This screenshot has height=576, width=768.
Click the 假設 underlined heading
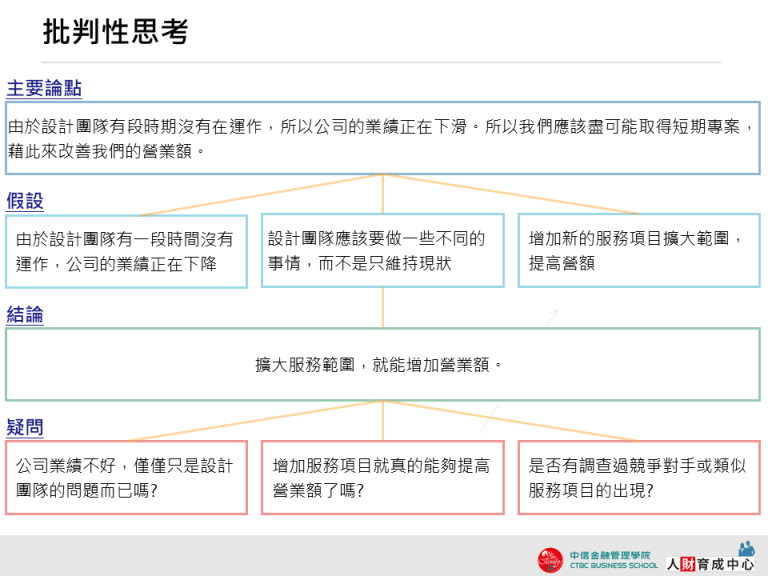[25, 201]
